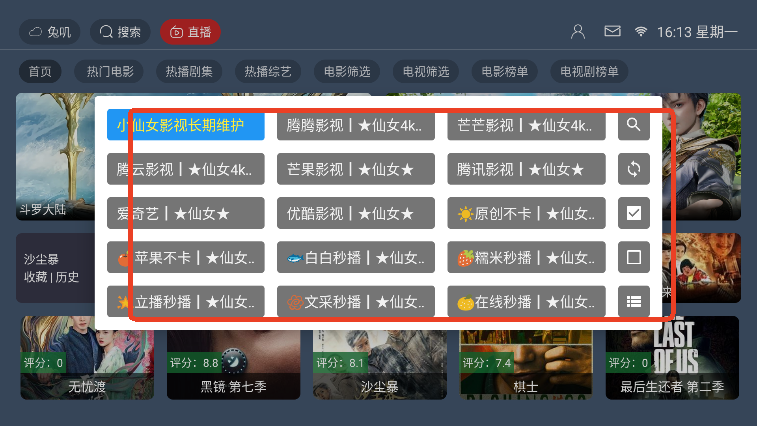Tick the empty square checkbox in dialog
This screenshot has height=426, width=757.
(x=633, y=257)
